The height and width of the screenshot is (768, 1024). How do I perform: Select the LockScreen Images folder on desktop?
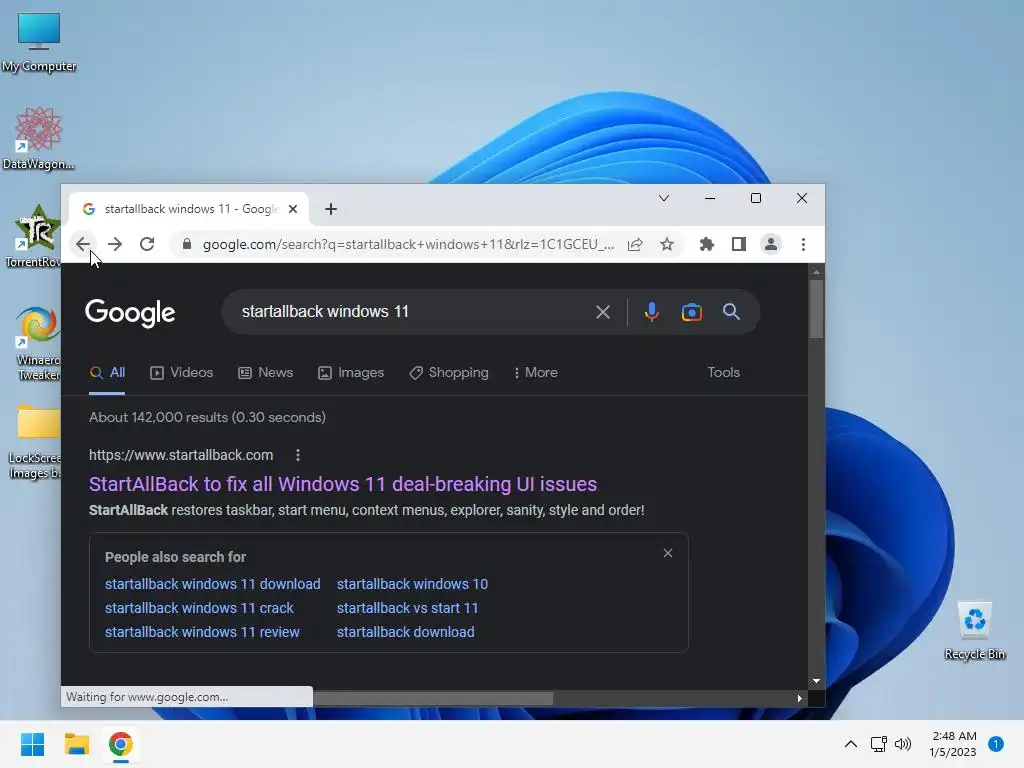tap(36, 441)
